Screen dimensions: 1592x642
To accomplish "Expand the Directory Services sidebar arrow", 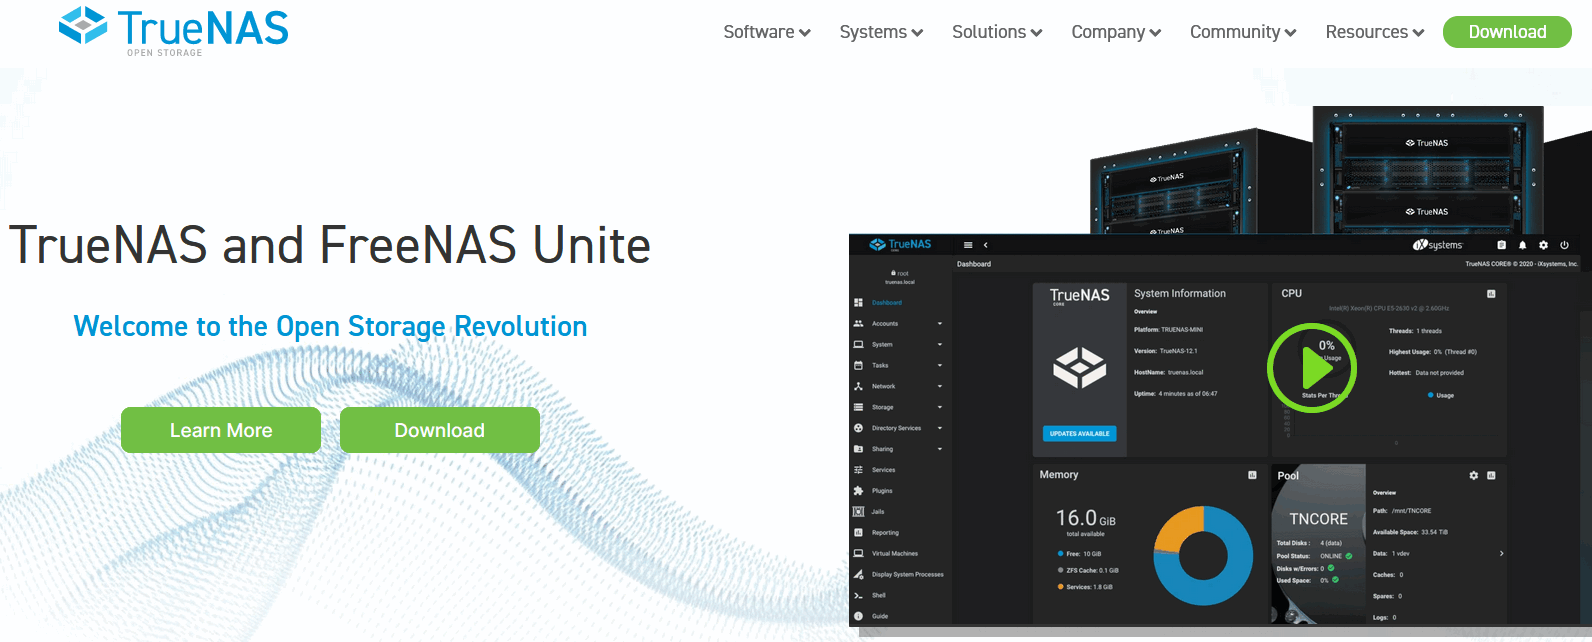I will (x=940, y=428).
